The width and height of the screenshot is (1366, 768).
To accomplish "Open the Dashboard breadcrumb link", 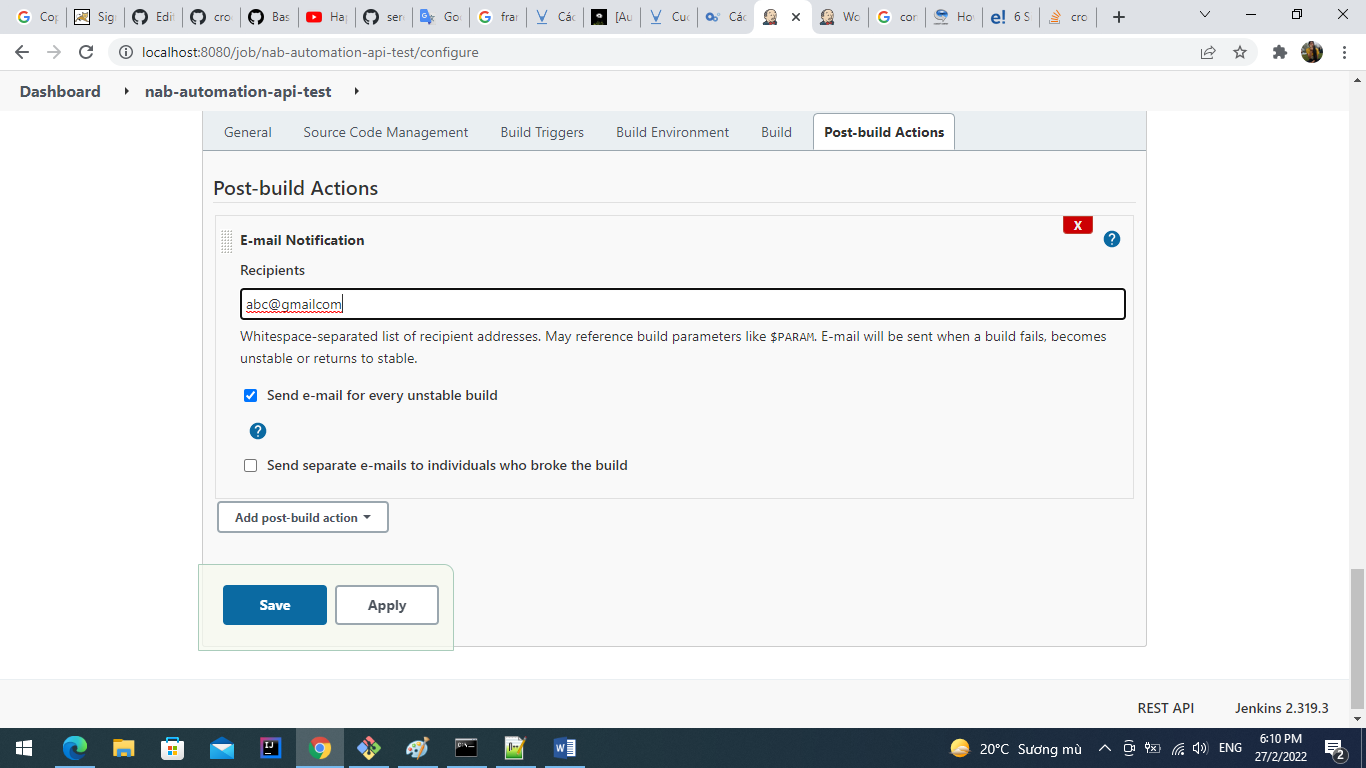I will click(x=60, y=91).
